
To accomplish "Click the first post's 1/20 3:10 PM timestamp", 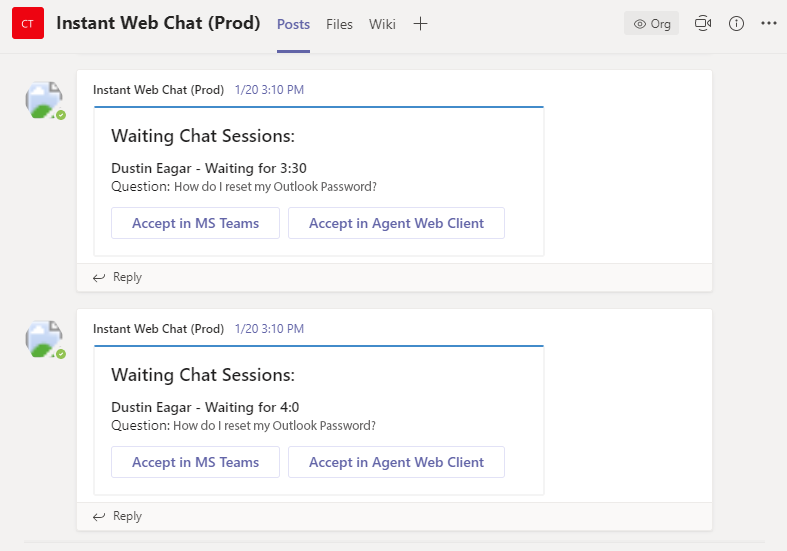I will (270, 90).
